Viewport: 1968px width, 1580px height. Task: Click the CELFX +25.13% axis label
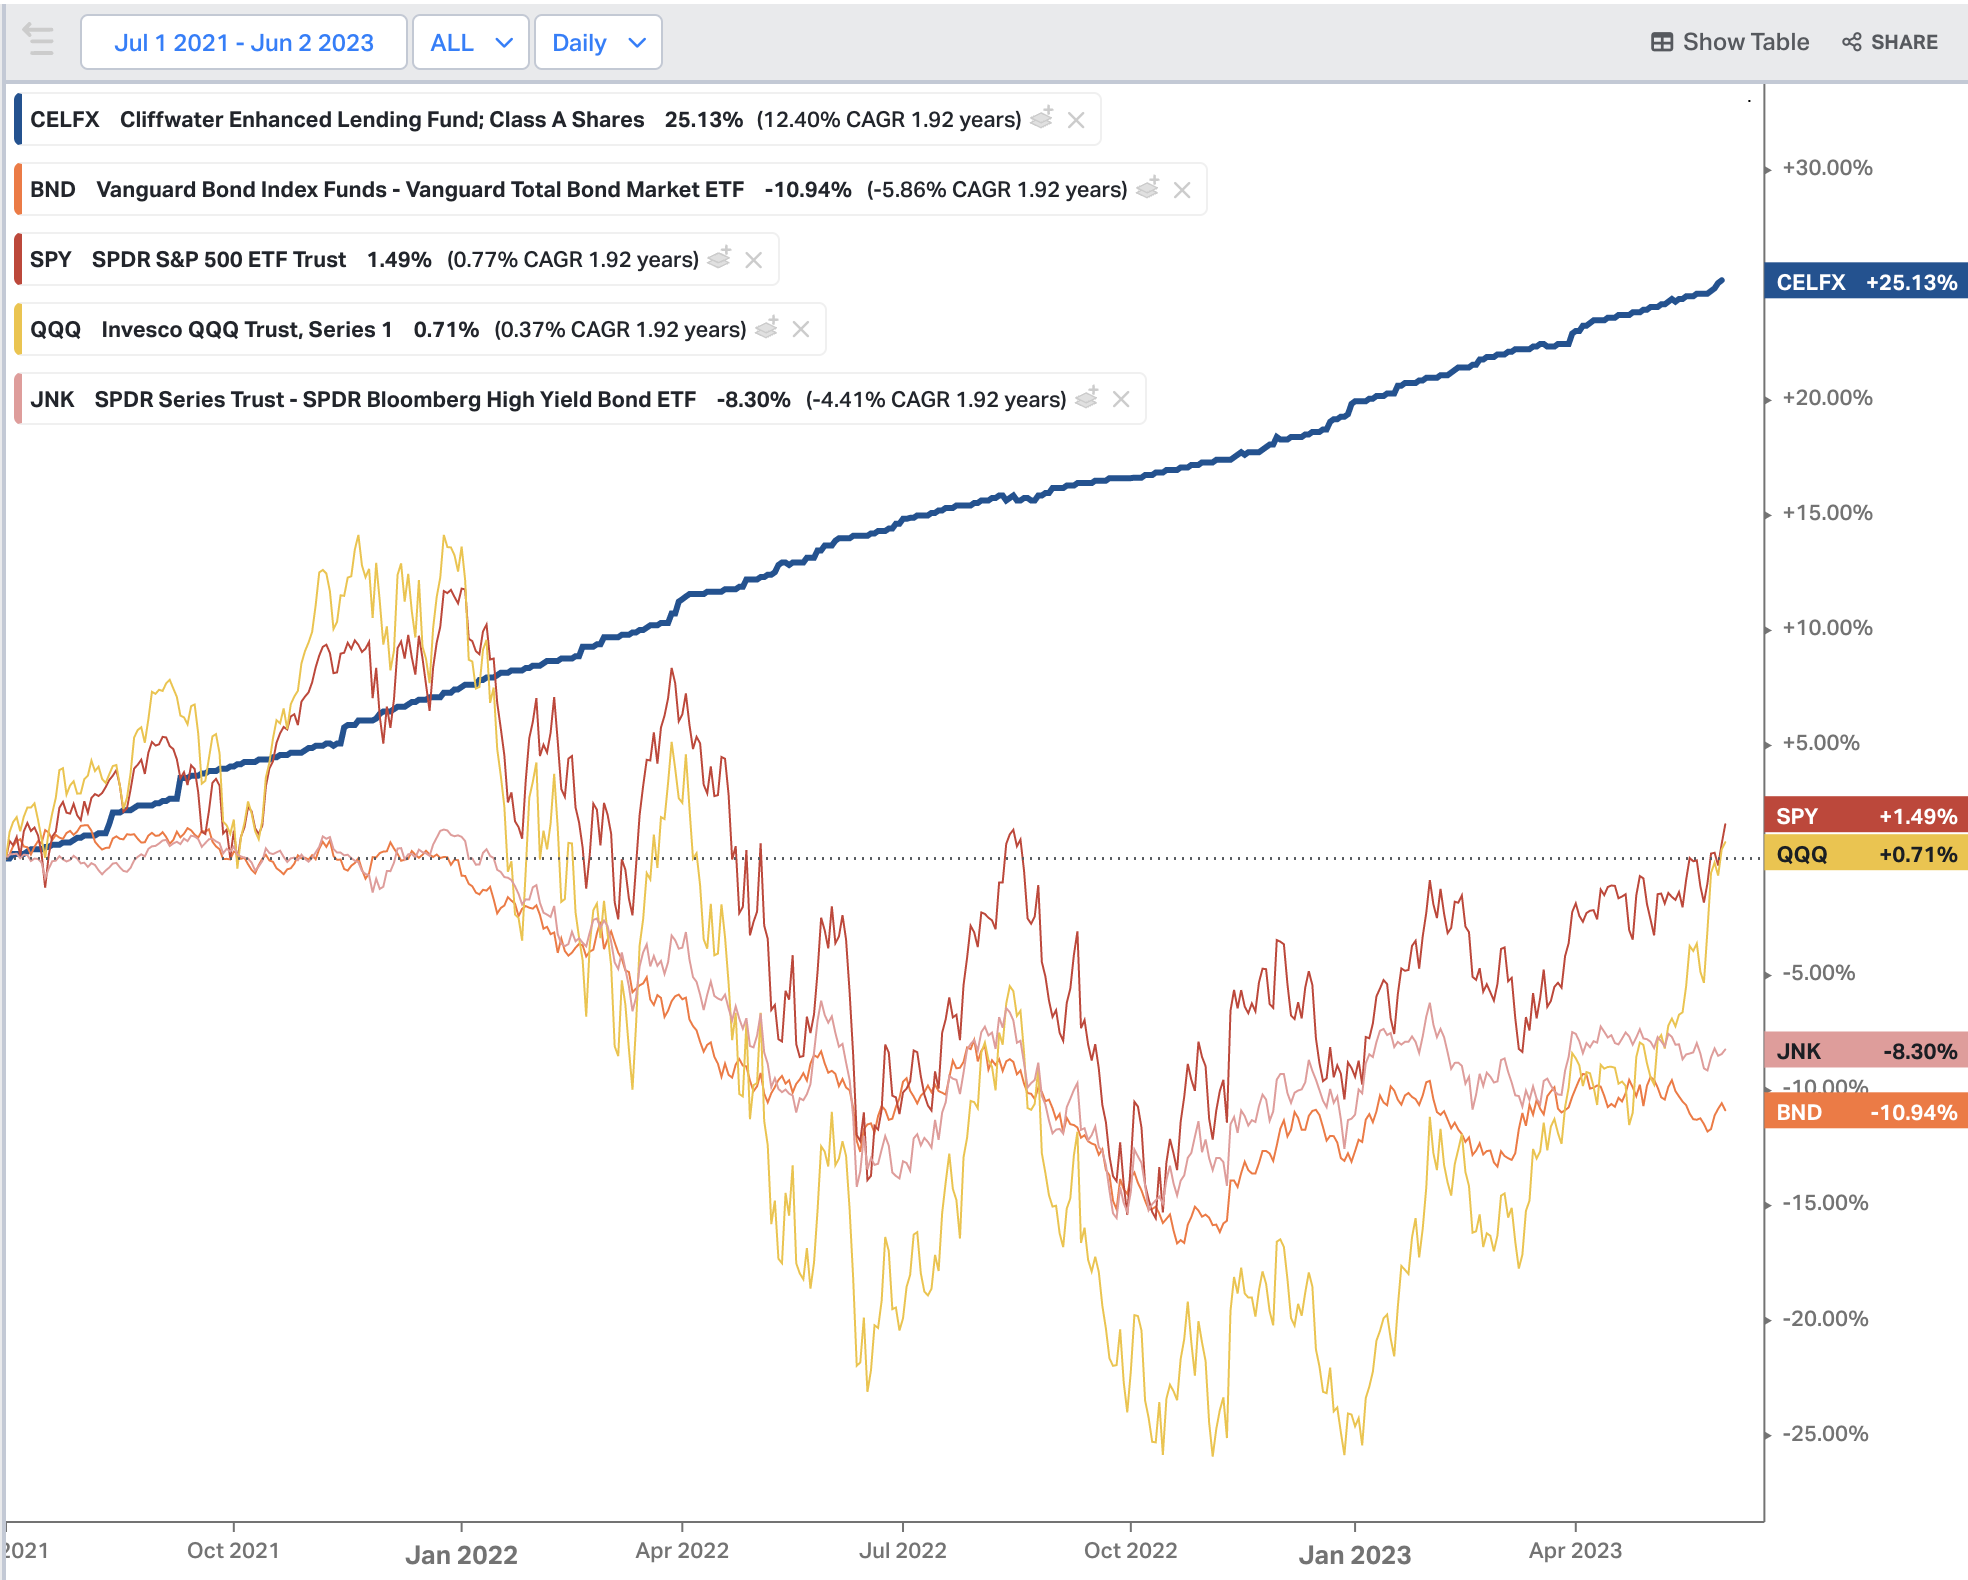pos(1866,282)
